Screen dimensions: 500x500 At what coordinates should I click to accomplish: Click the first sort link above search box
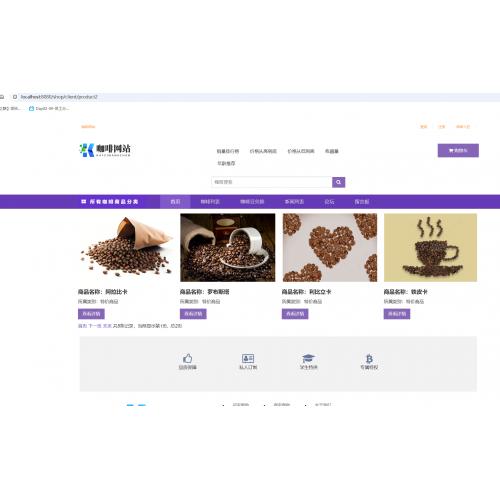coord(228,151)
